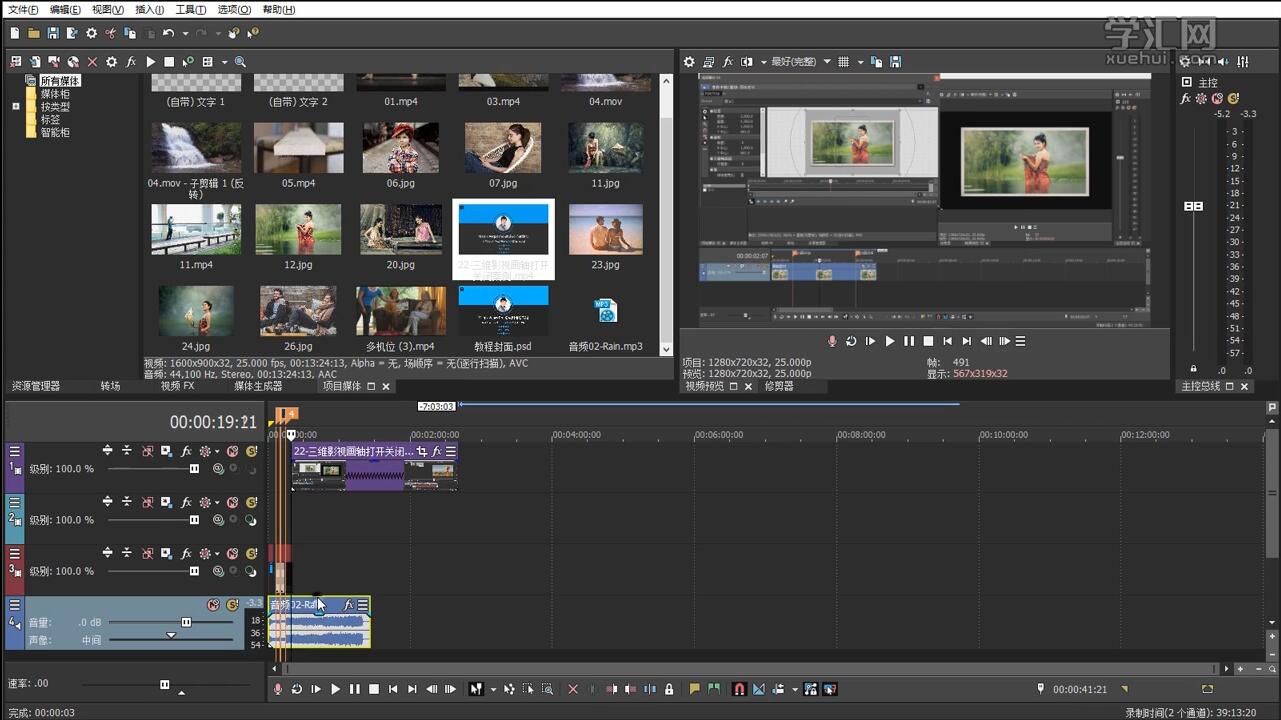Switch to the 媒体生成器 tab
Screen dimensions: 1281x720
coord(258,386)
